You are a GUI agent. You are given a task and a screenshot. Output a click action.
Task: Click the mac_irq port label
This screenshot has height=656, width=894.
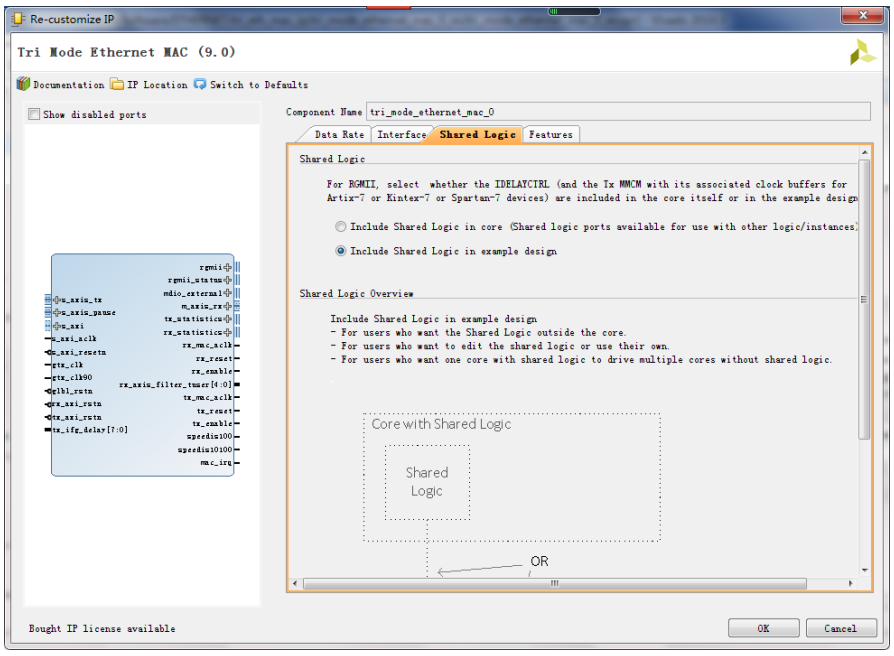click(x=216, y=462)
